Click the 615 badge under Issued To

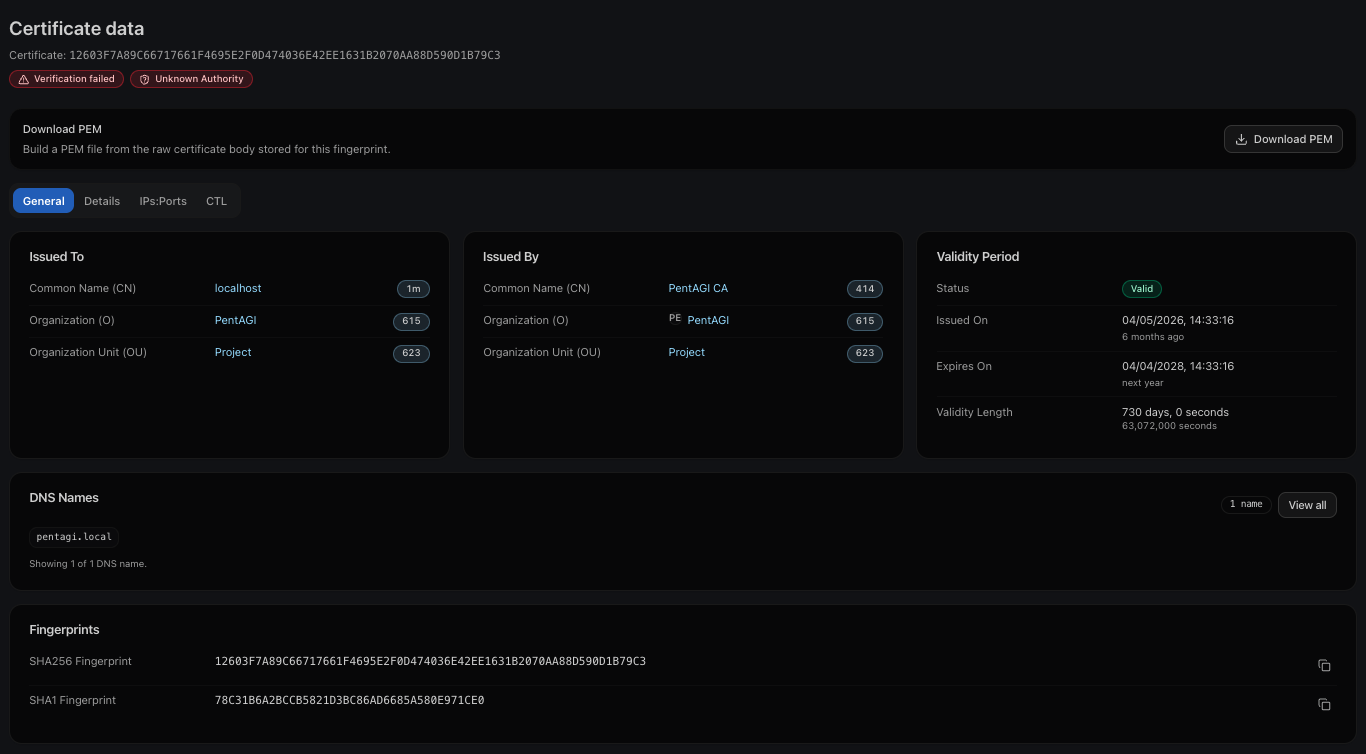coord(411,321)
